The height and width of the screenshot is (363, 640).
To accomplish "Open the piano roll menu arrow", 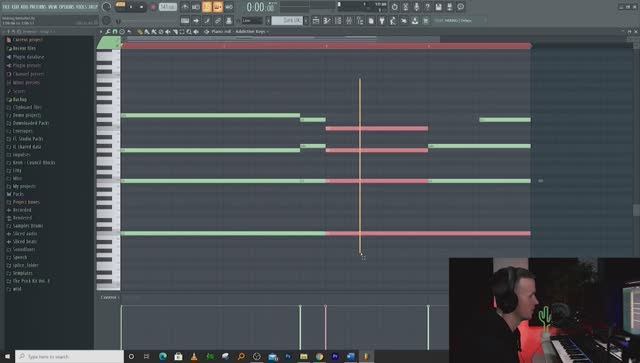I will (101, 31).
